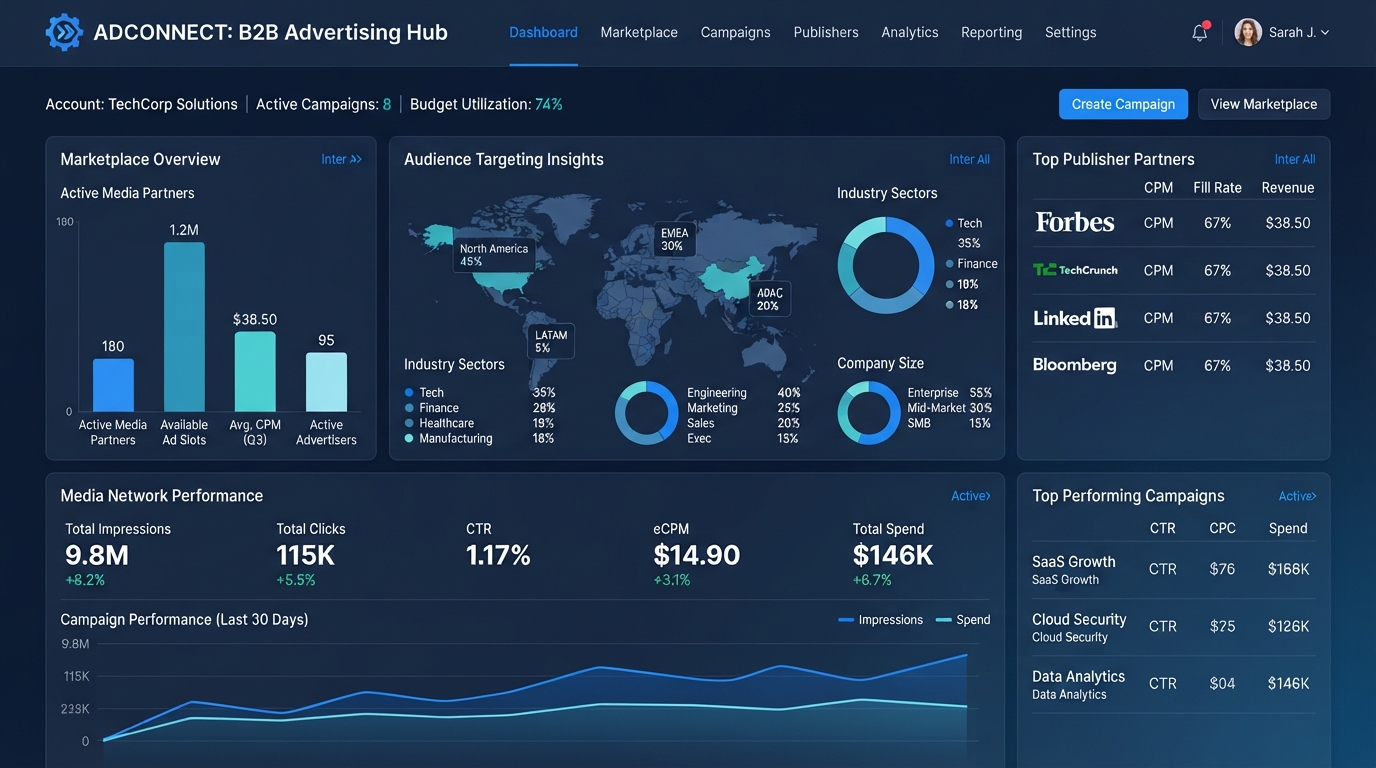Click the Create Campaign button

1123,104
